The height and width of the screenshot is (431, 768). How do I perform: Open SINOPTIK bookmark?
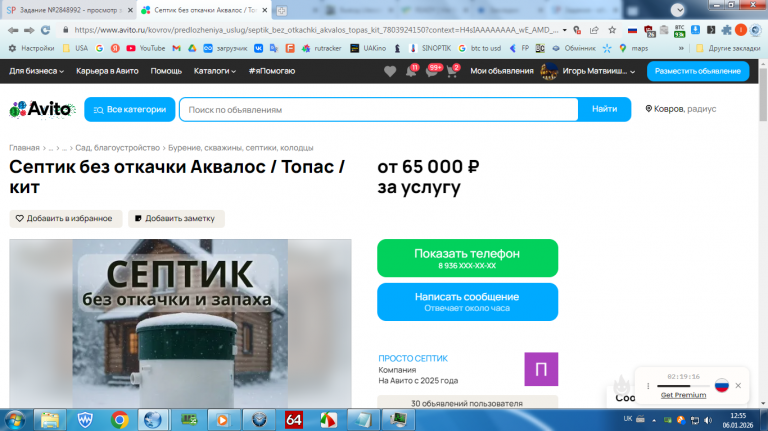[x=431, y=48]
